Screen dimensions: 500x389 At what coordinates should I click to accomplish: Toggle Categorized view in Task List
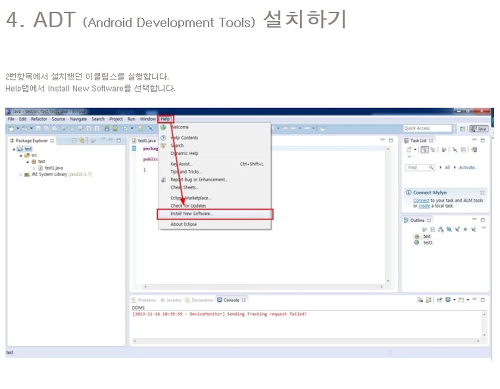coord(424,150)
